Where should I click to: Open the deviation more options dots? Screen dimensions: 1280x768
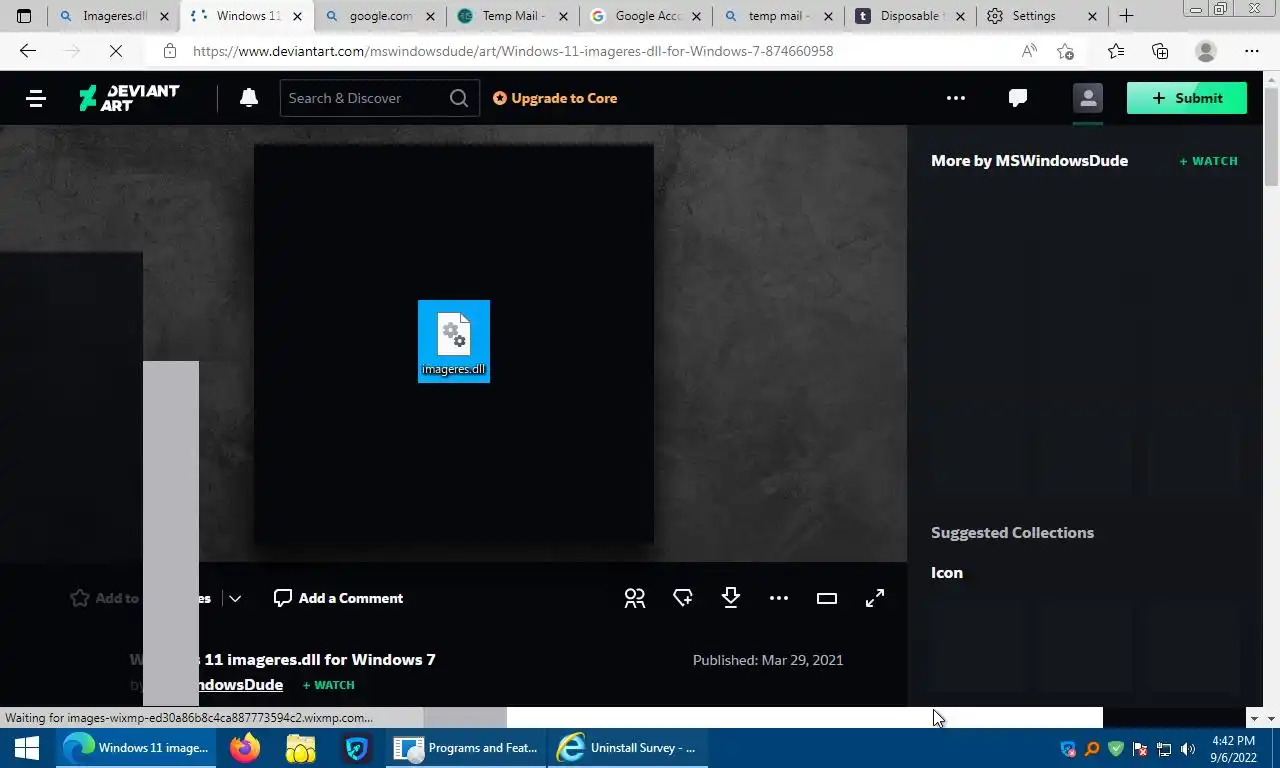(x=779, y=598)
